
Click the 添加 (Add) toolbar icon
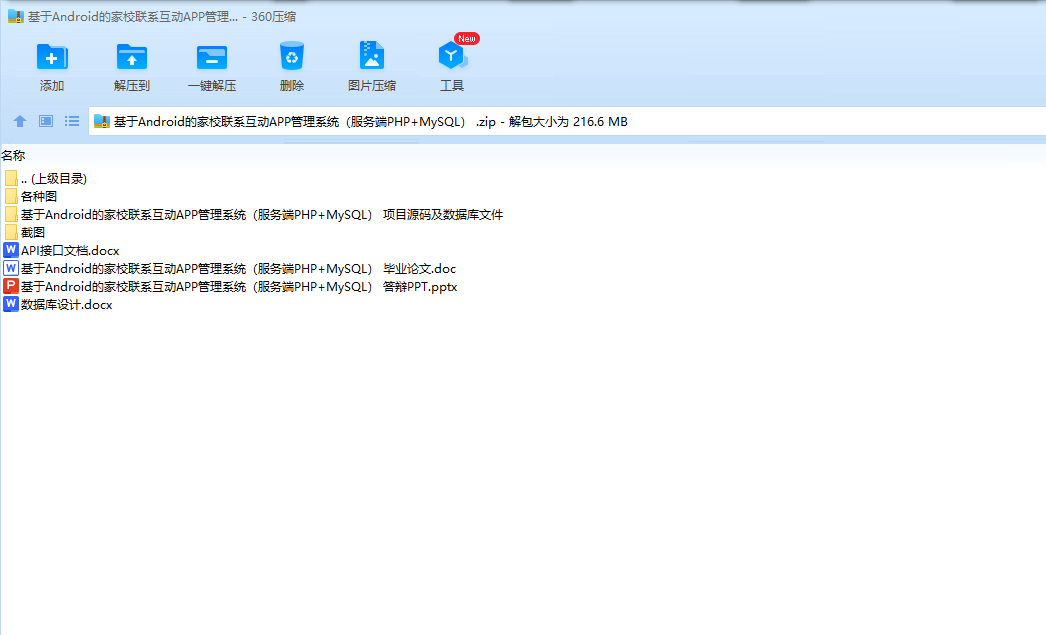pos(52,57)
